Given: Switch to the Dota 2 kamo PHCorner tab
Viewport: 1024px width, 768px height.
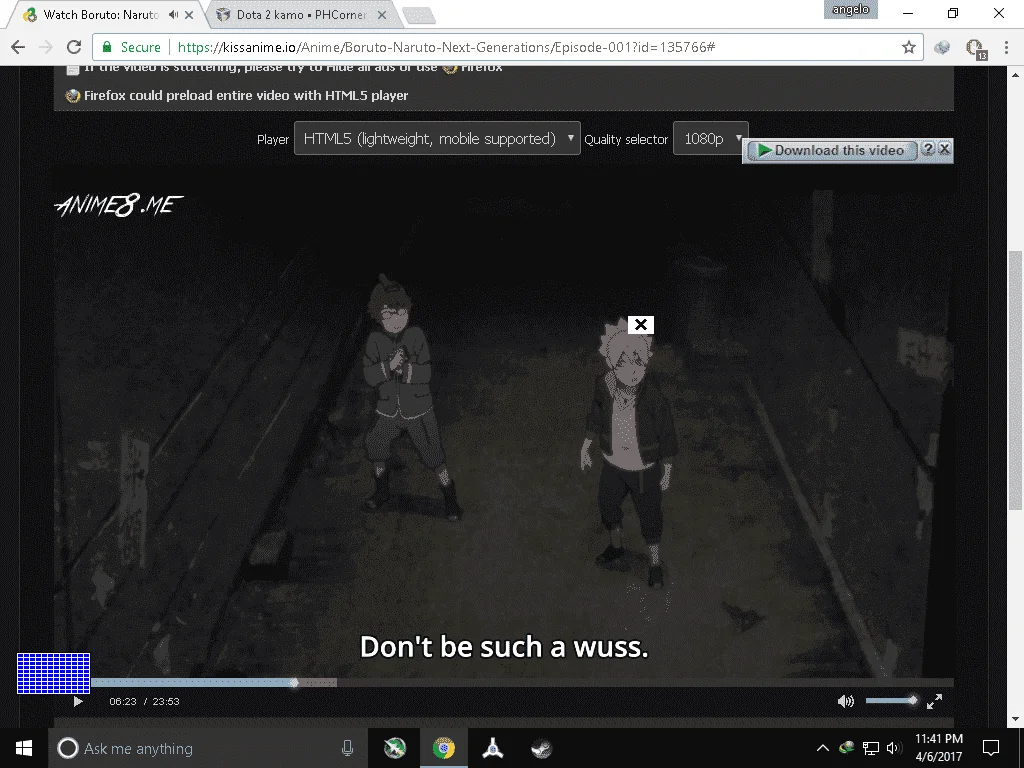Looking at the screenshot, I should coord(302,14).
